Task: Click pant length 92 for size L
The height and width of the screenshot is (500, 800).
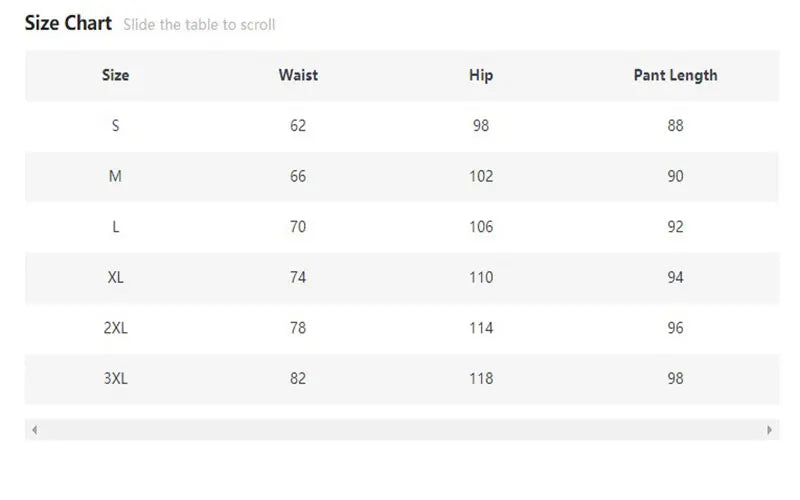Action: pos(676,227)
